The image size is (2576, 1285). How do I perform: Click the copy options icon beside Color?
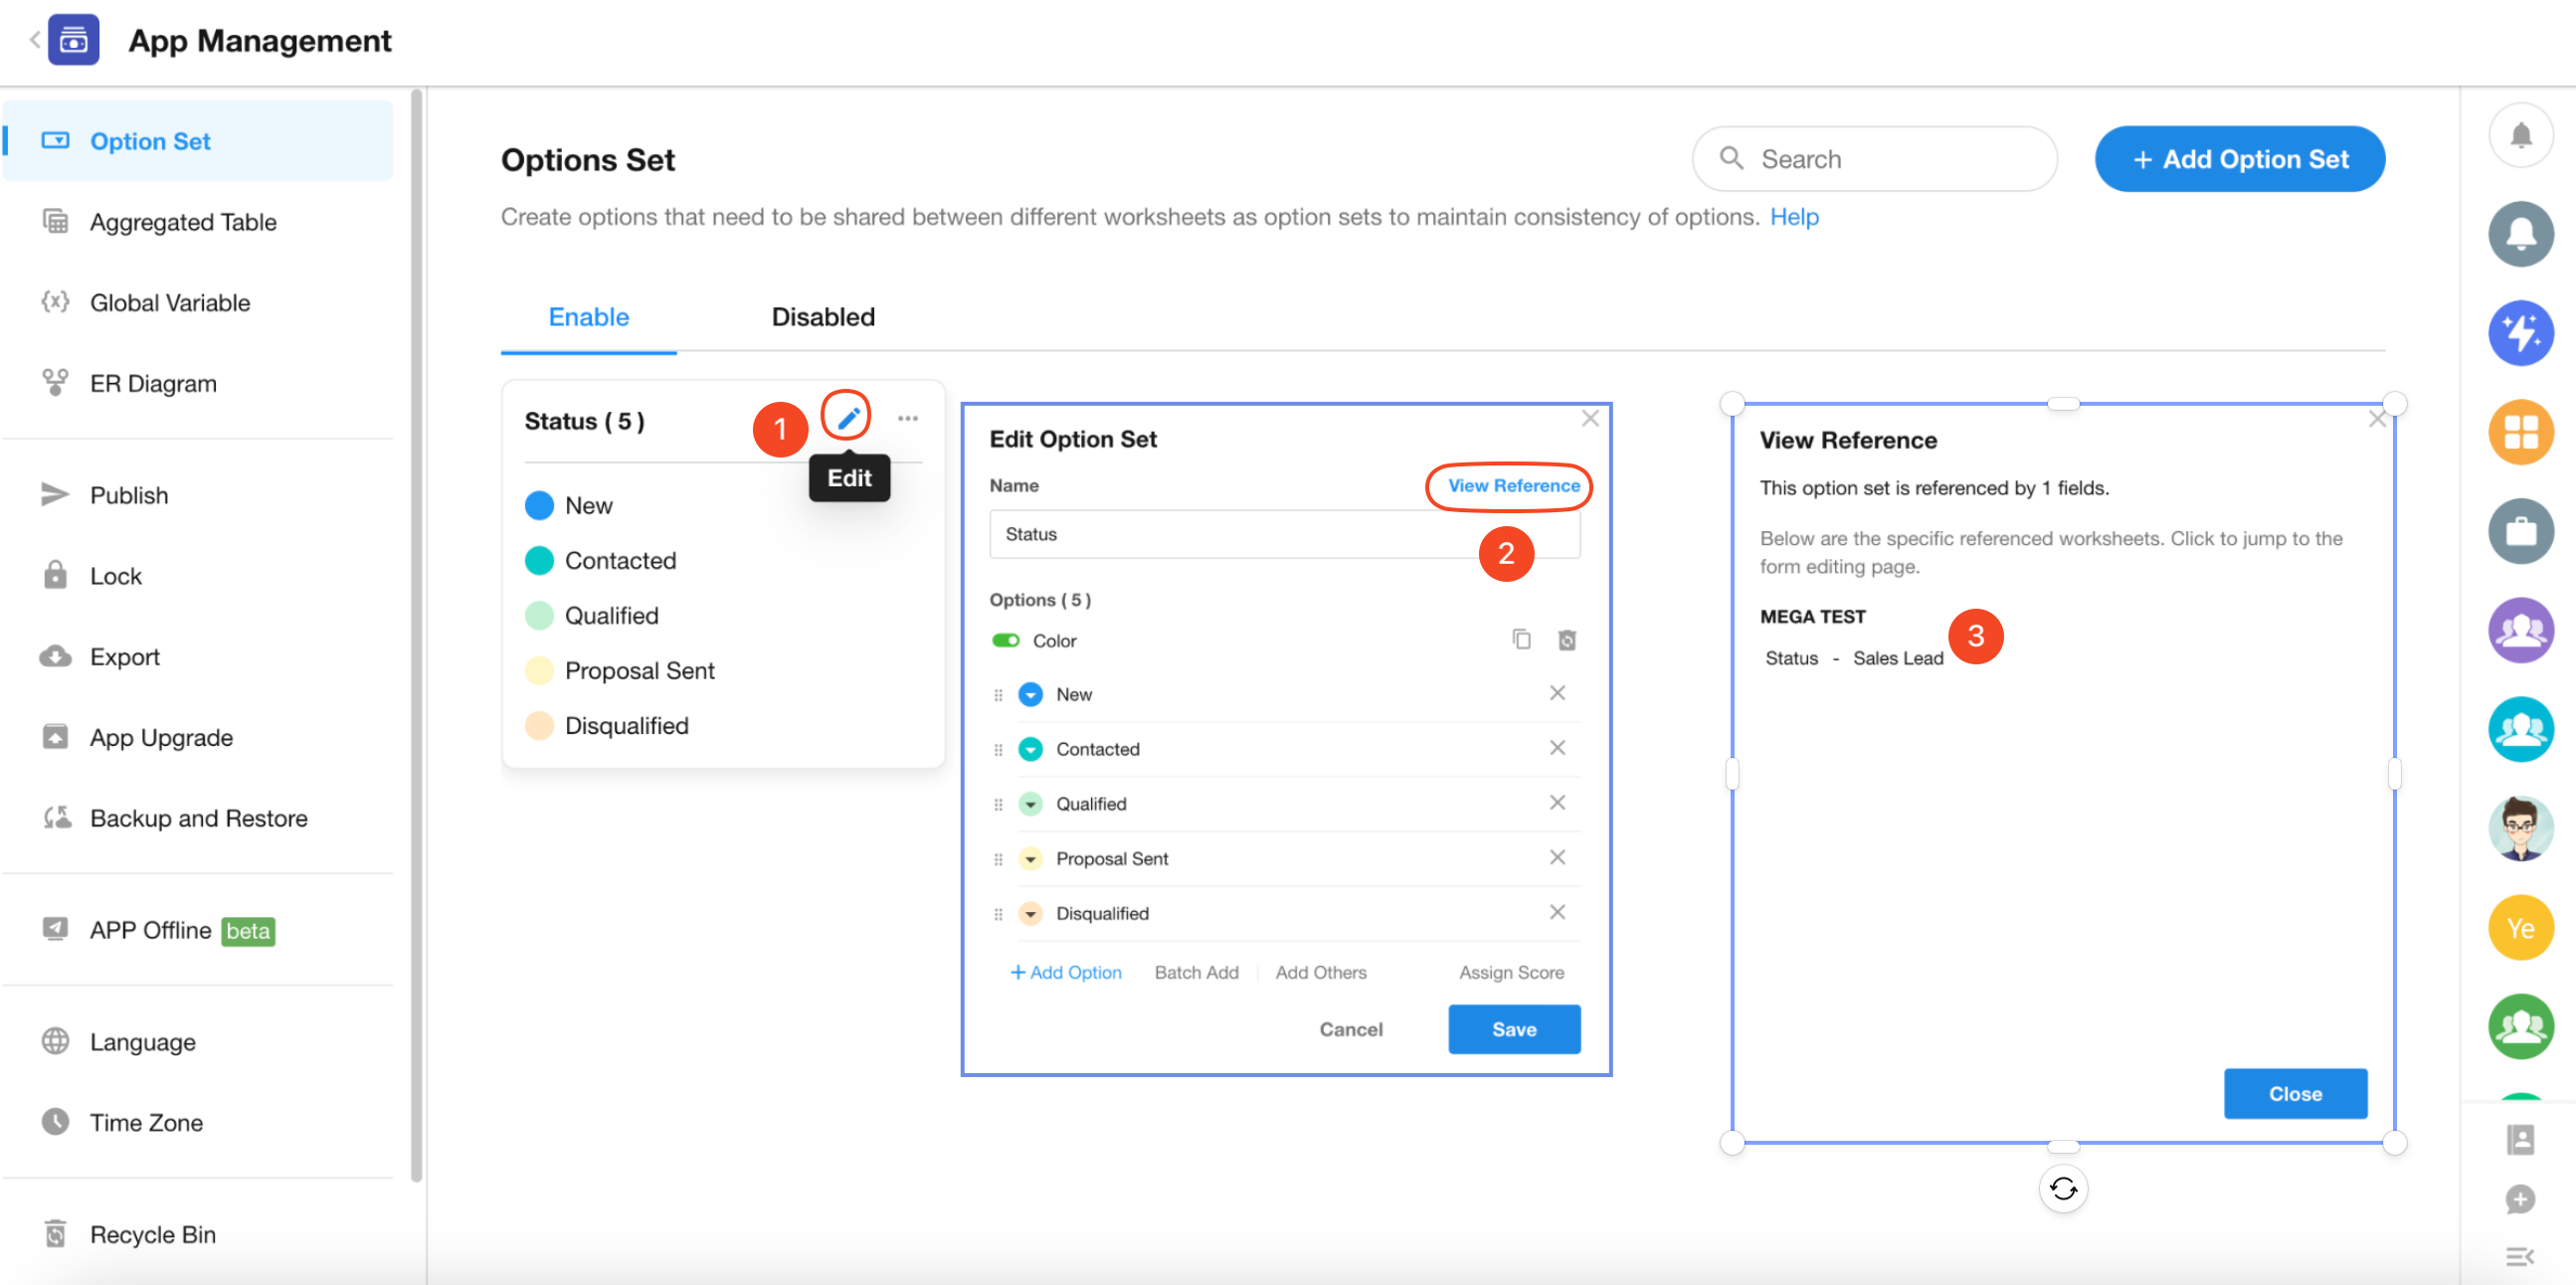(x=1521, y=640)
